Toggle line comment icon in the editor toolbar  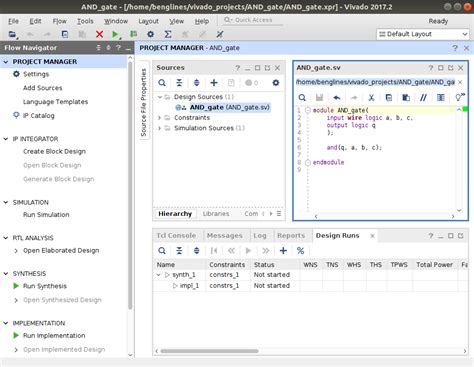click(x=423, y=97)
